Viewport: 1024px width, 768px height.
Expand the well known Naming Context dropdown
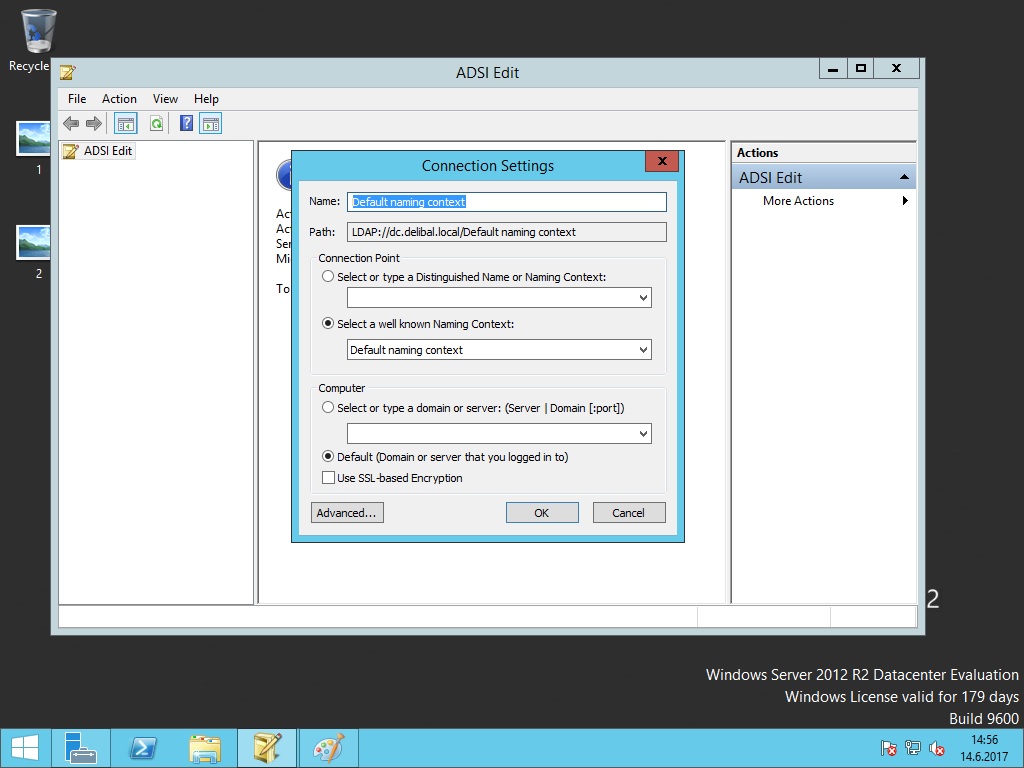(x=643, y=350)
